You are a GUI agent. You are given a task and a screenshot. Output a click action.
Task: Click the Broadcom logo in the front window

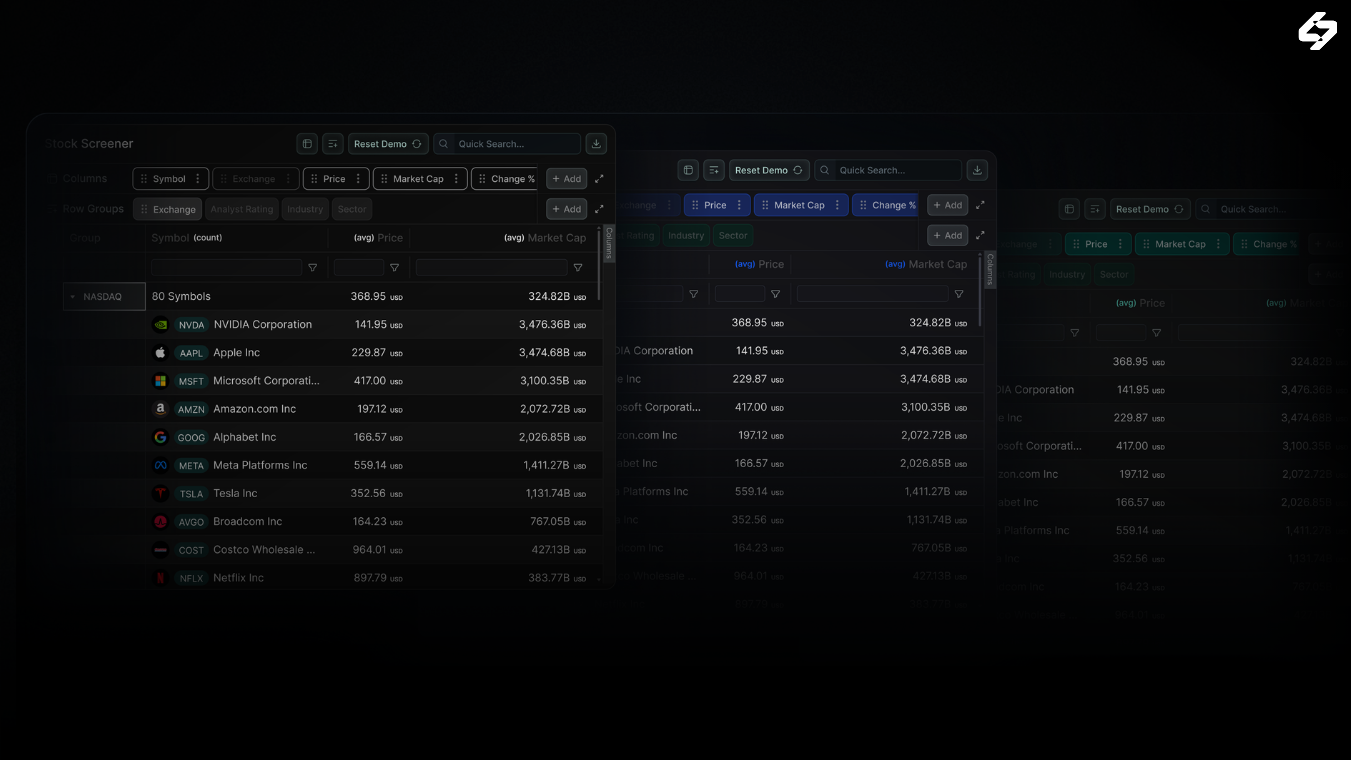(160, 521)
